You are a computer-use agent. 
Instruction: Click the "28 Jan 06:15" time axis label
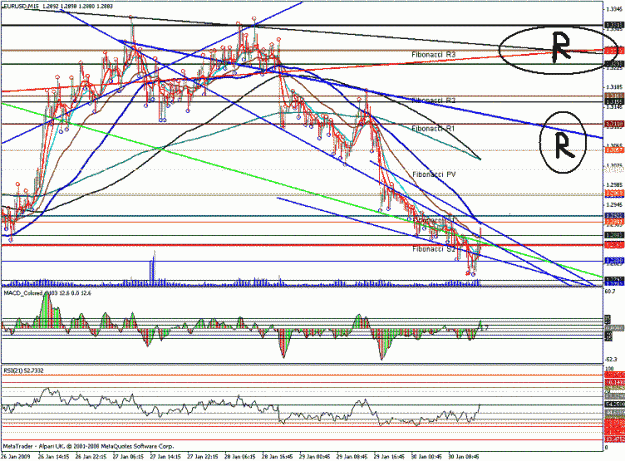pyautogui.click(x=240, y=457)
